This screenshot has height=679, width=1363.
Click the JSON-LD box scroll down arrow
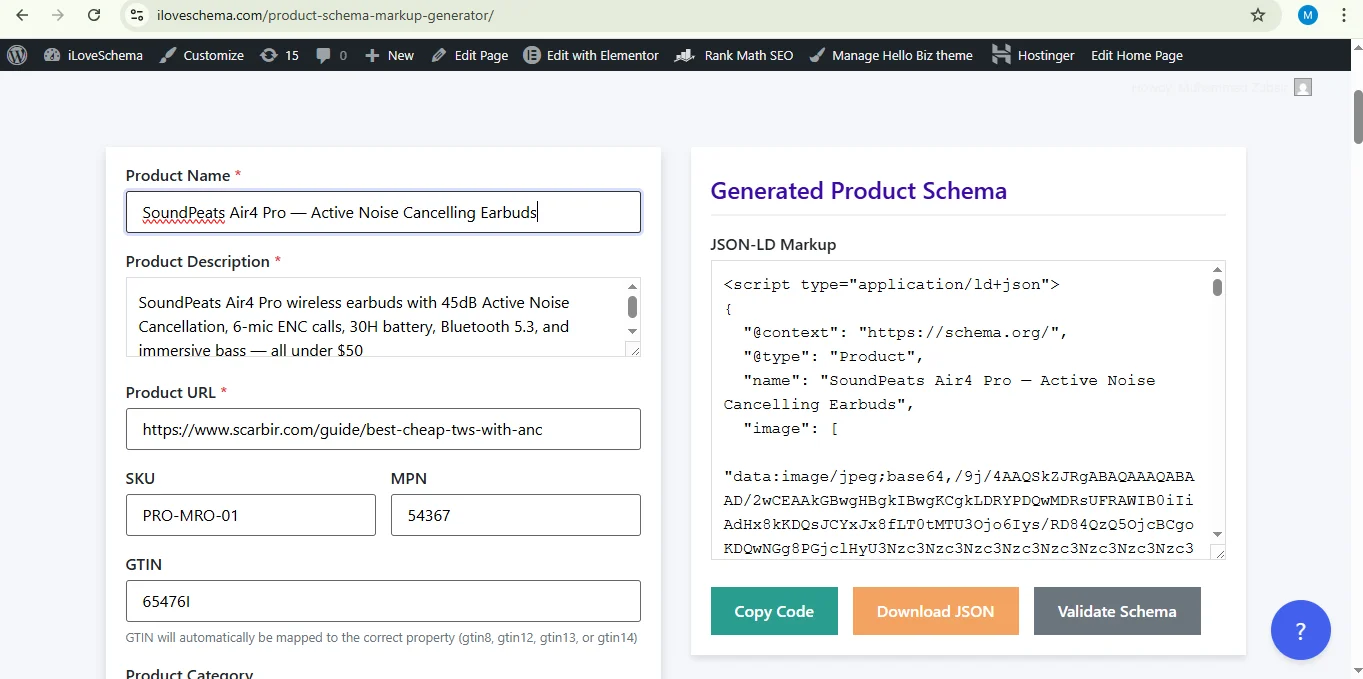[x=1217, y=534]
